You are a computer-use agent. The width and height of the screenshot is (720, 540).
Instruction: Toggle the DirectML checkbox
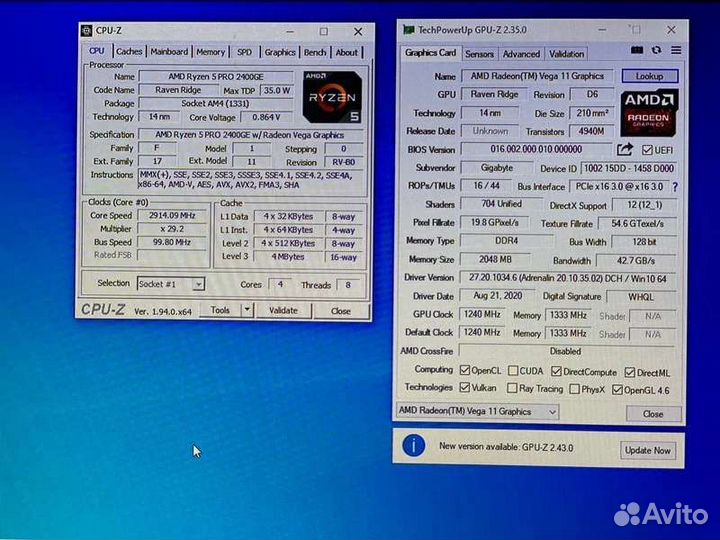[x=630, y=372]
